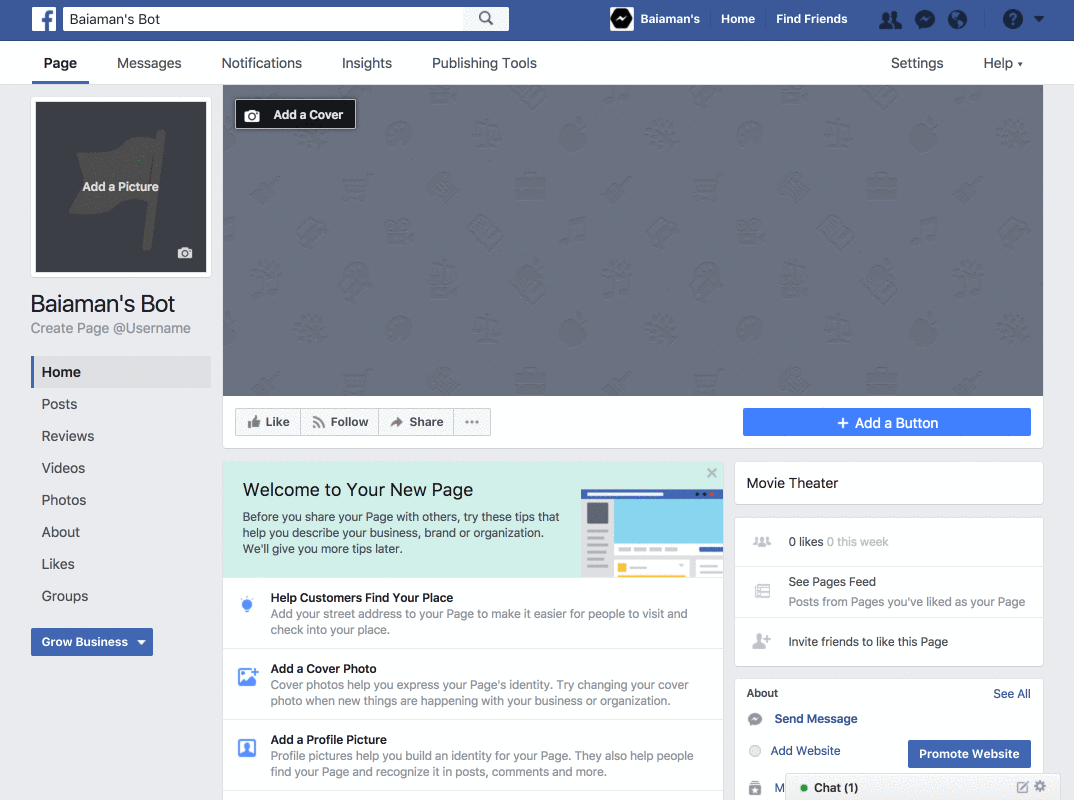Open page Settings
1074x800 pixels.
[x=916, y=63]
